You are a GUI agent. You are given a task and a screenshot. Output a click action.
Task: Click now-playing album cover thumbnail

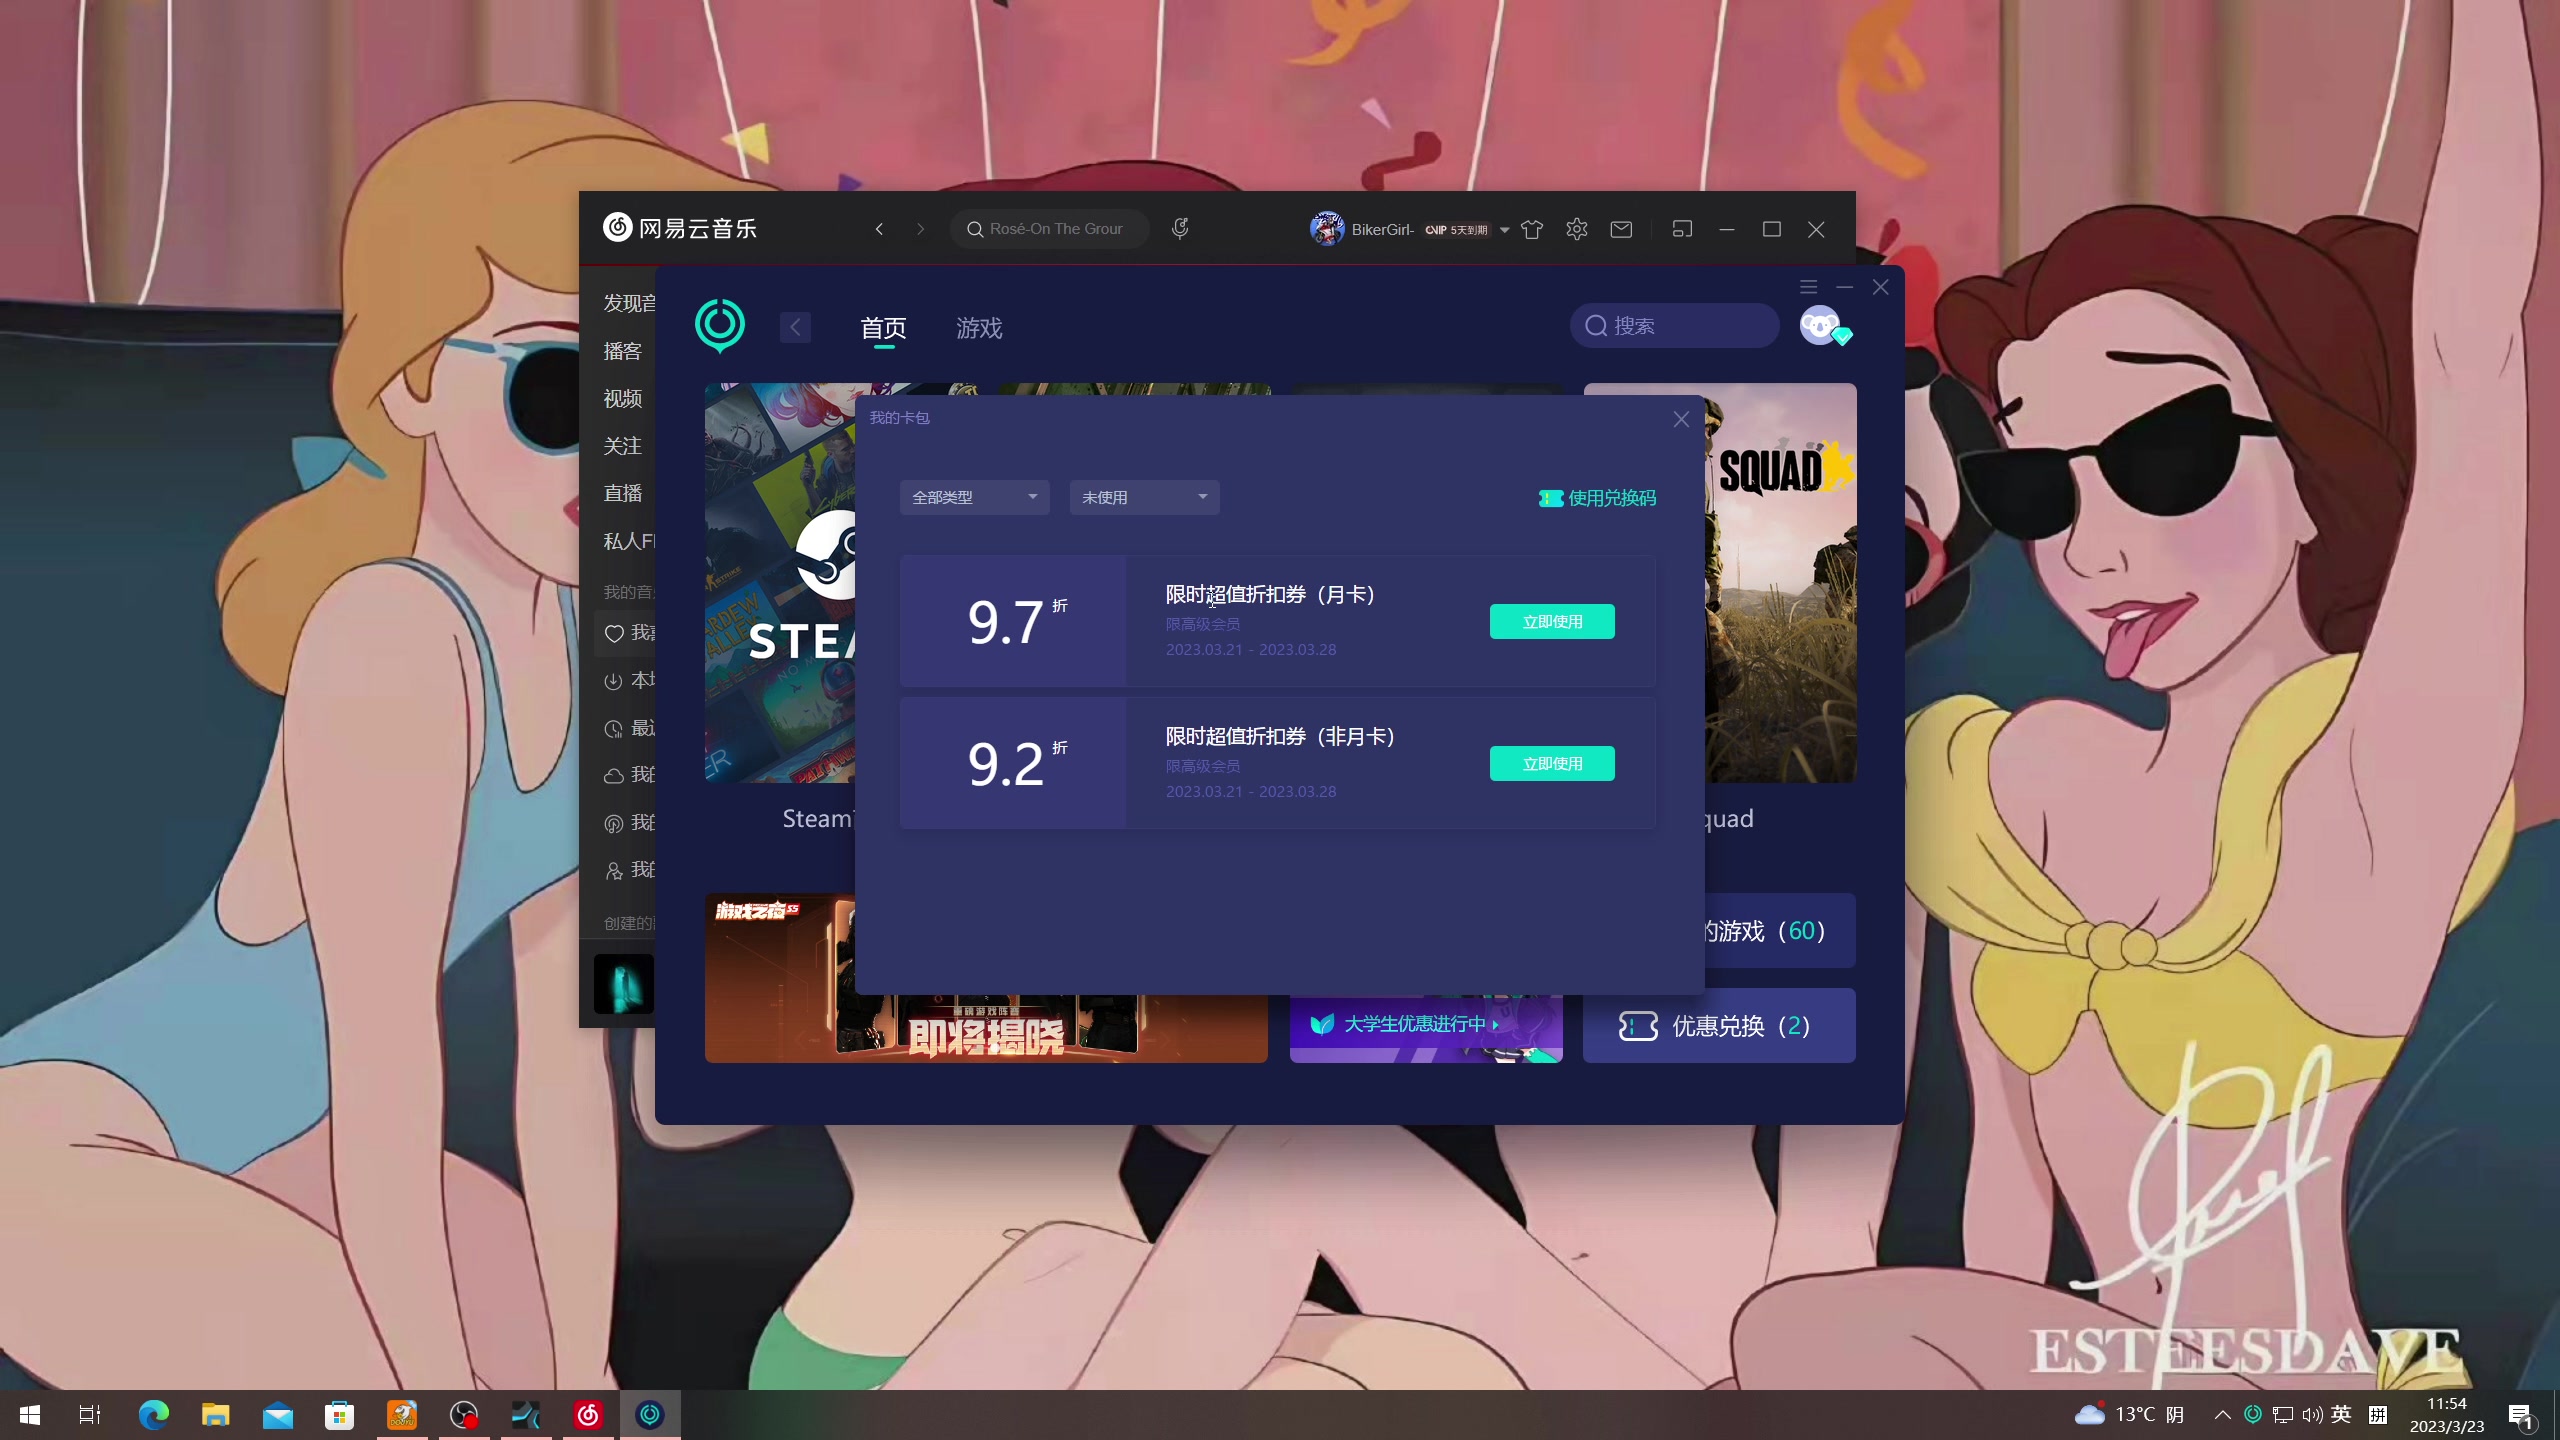(623, 984)
